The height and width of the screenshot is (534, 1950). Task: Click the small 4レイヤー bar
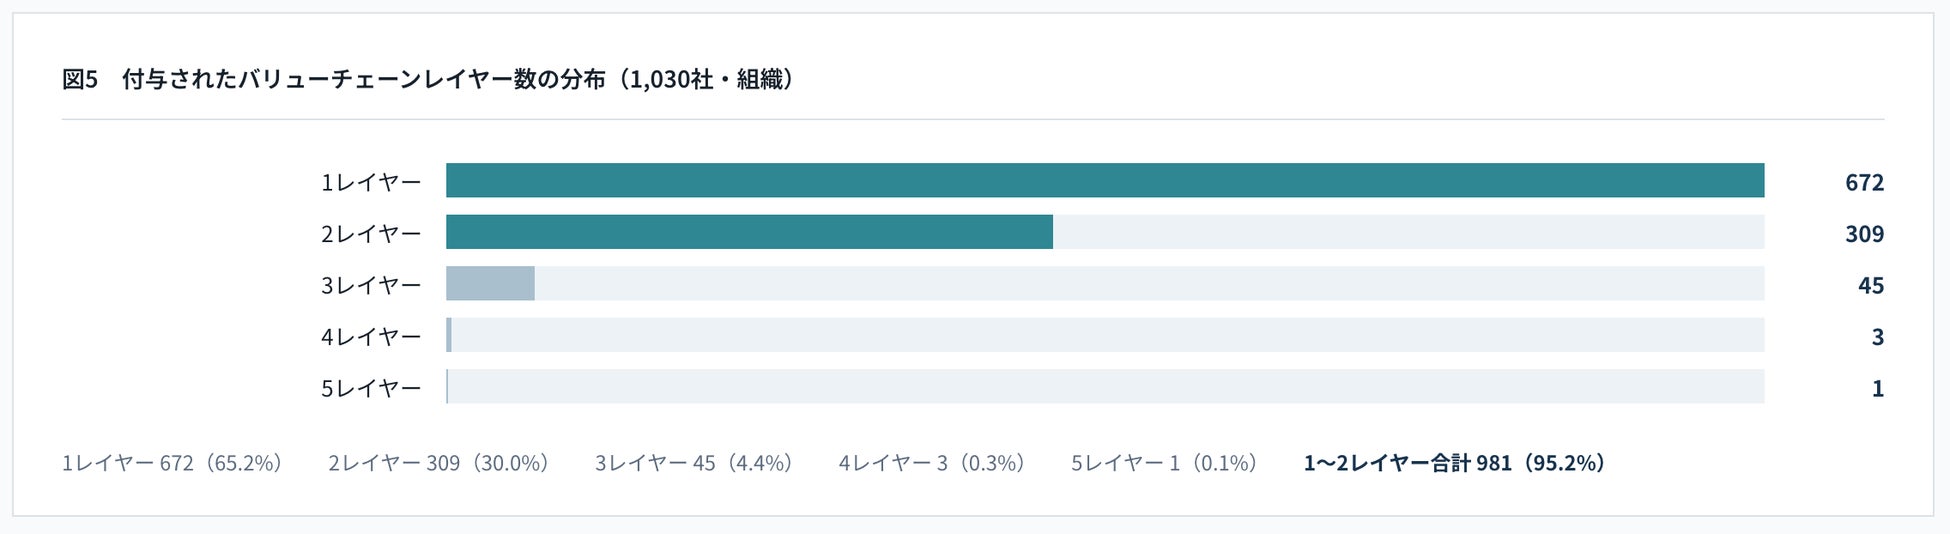click(x=449, y=335)
